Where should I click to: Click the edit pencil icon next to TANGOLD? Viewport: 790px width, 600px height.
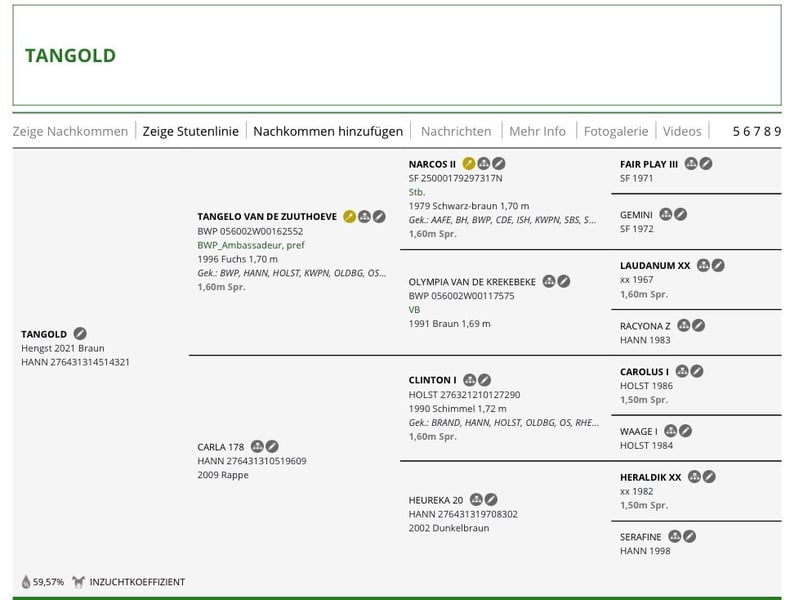click(x=81, y=333)
